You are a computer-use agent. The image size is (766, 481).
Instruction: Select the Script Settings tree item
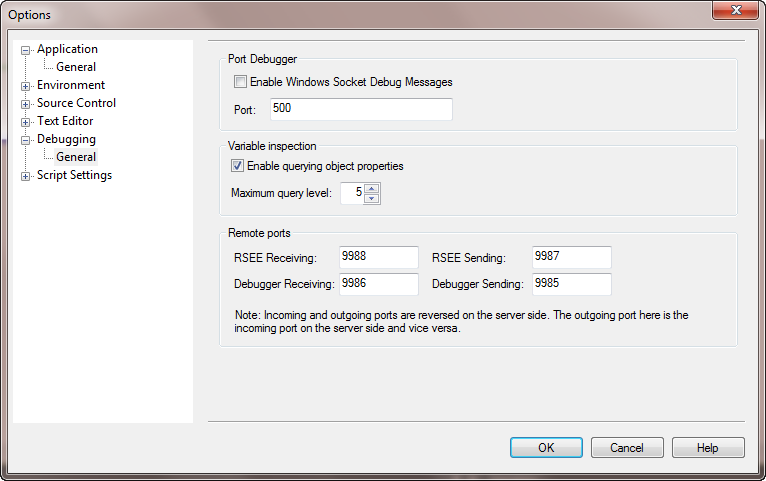coord(74,175)
